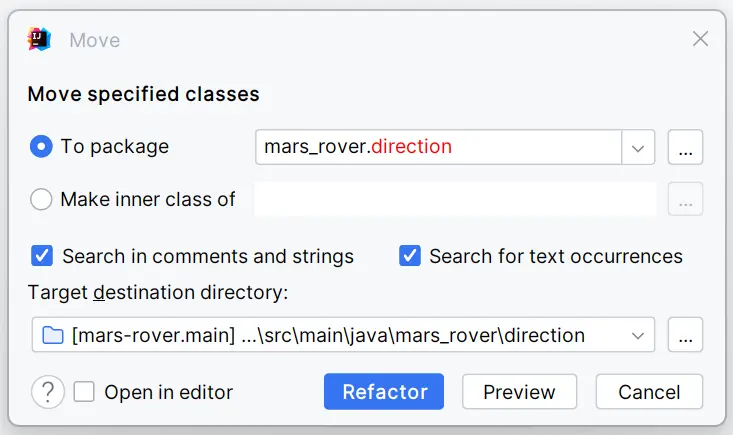
Task: Click the Make inner class of text field
Action: pos(455,199)
